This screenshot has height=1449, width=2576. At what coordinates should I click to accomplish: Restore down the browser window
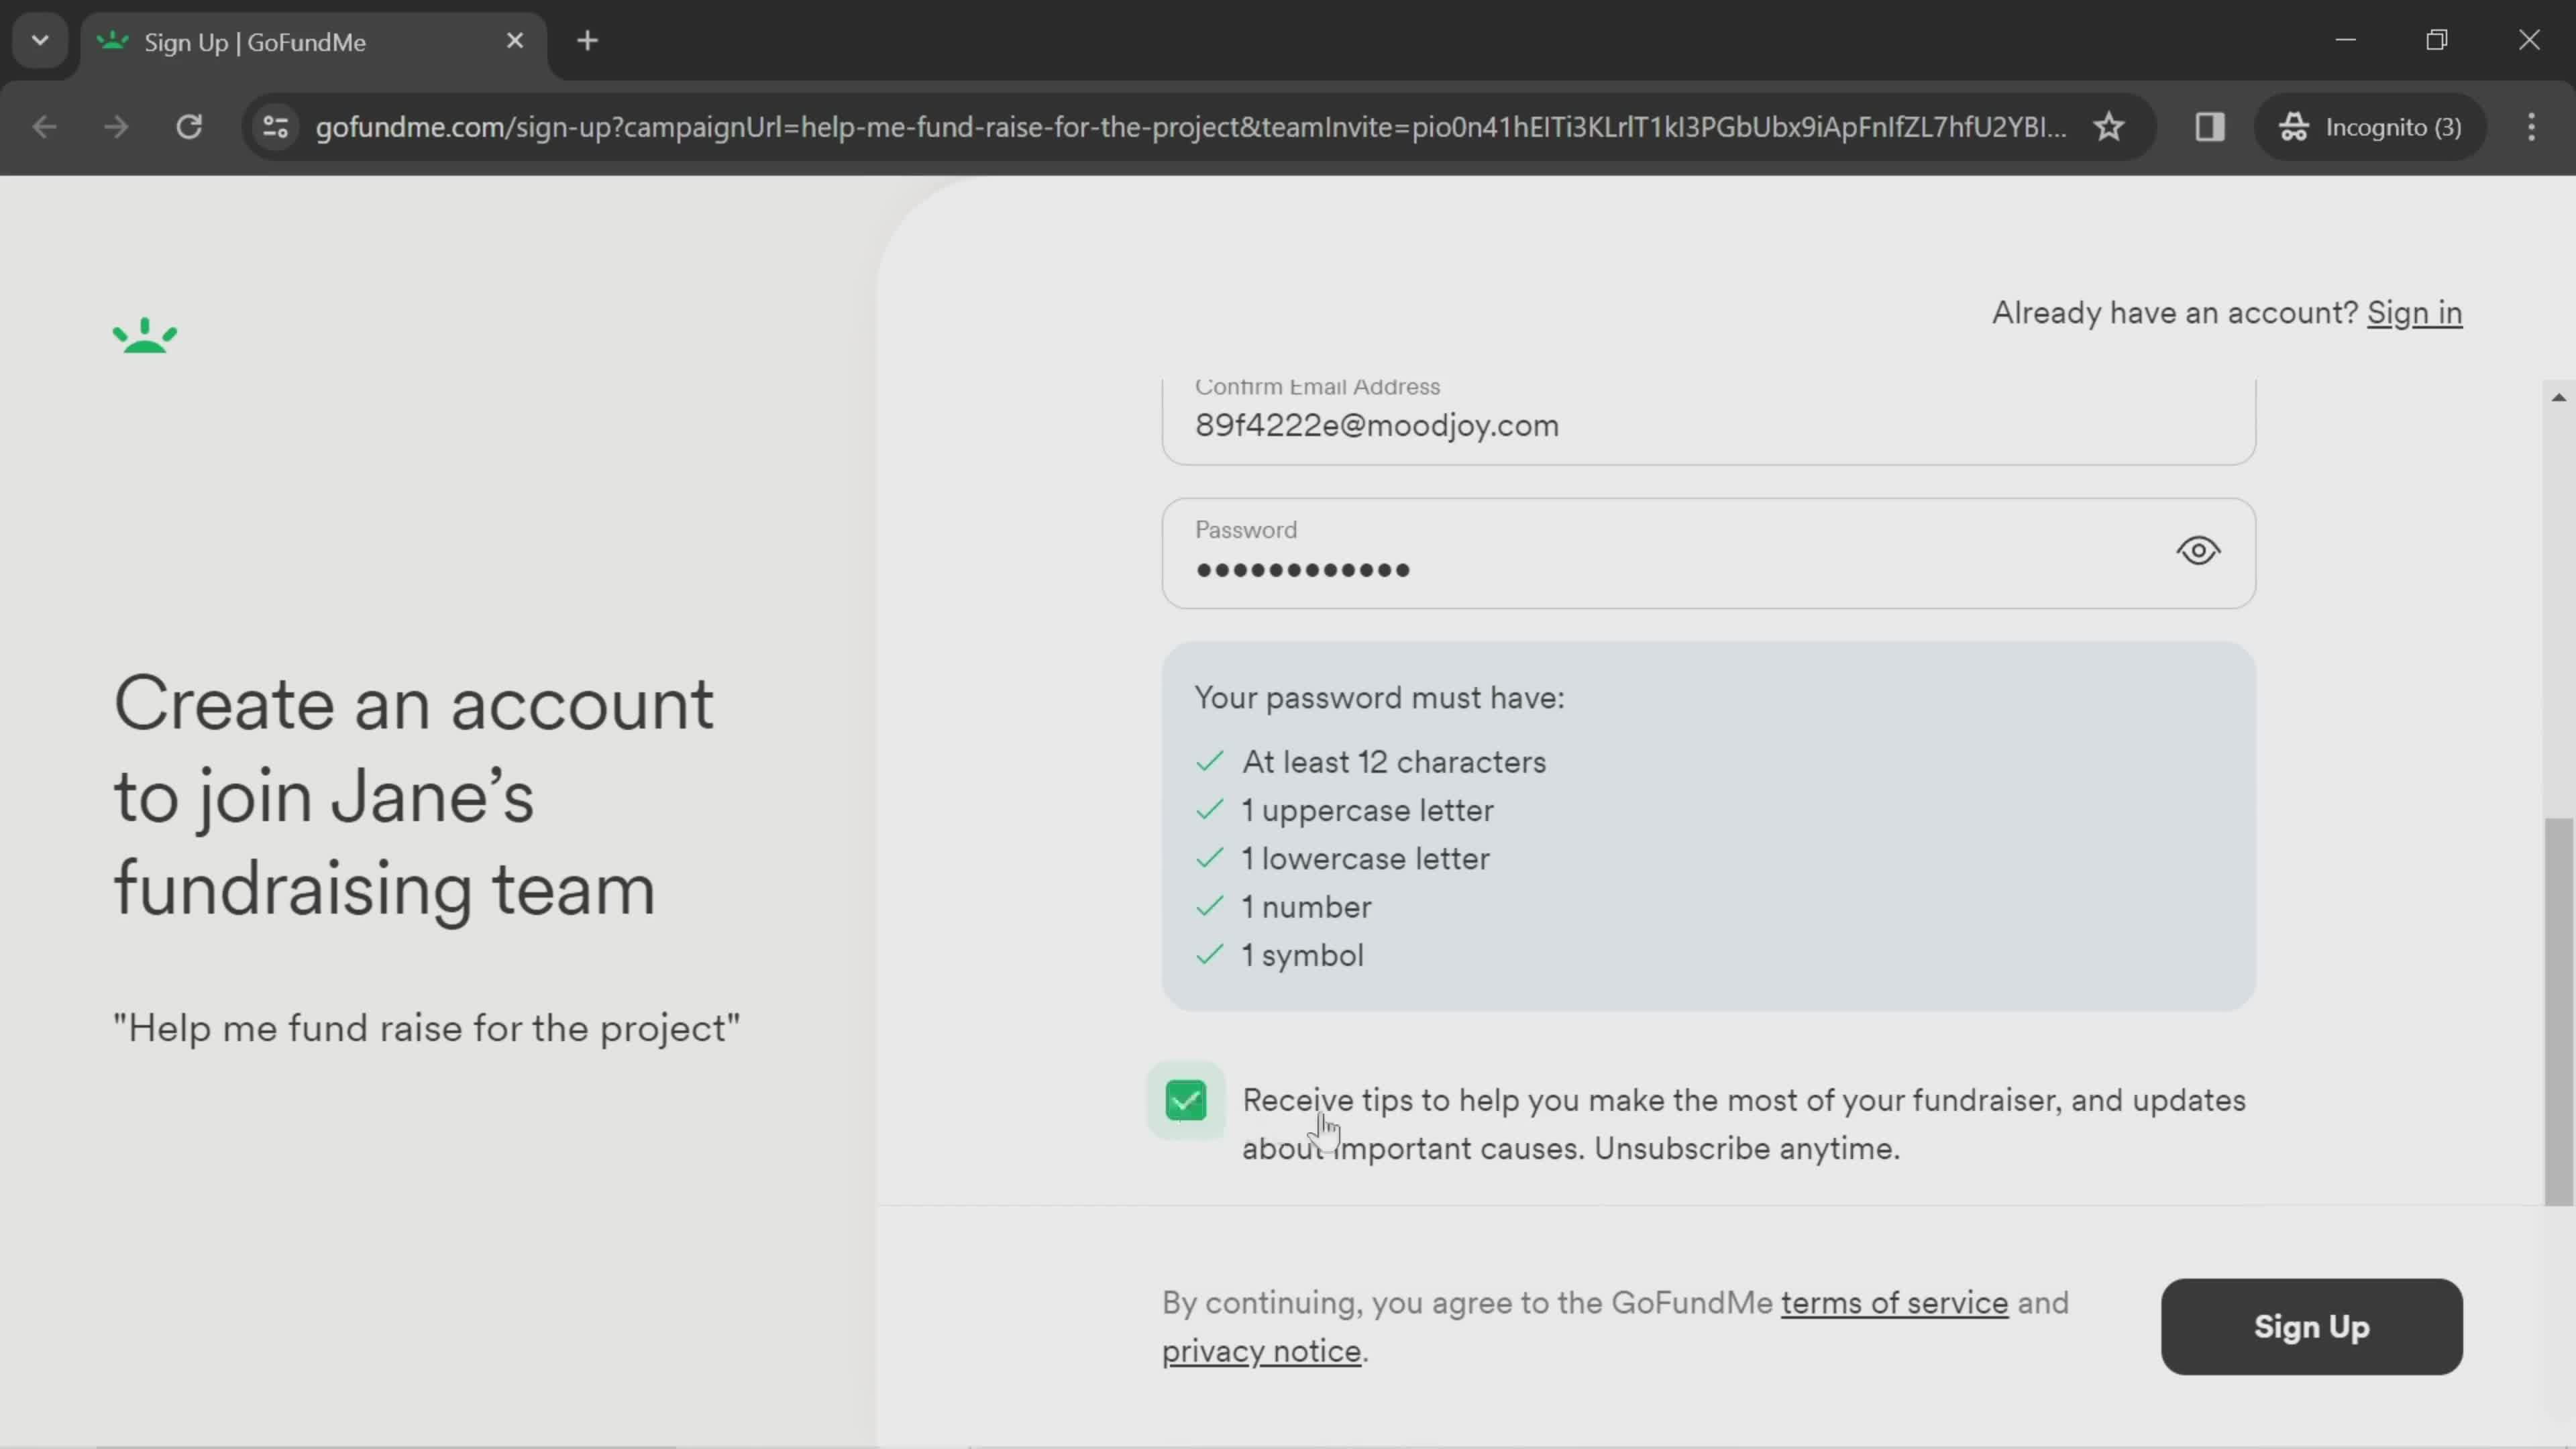pyautogui.click(x=2437, y=40)
